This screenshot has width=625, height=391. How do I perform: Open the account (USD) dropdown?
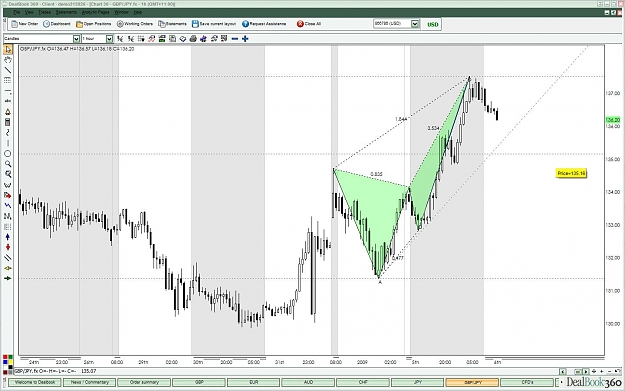(x=415, y=24)
